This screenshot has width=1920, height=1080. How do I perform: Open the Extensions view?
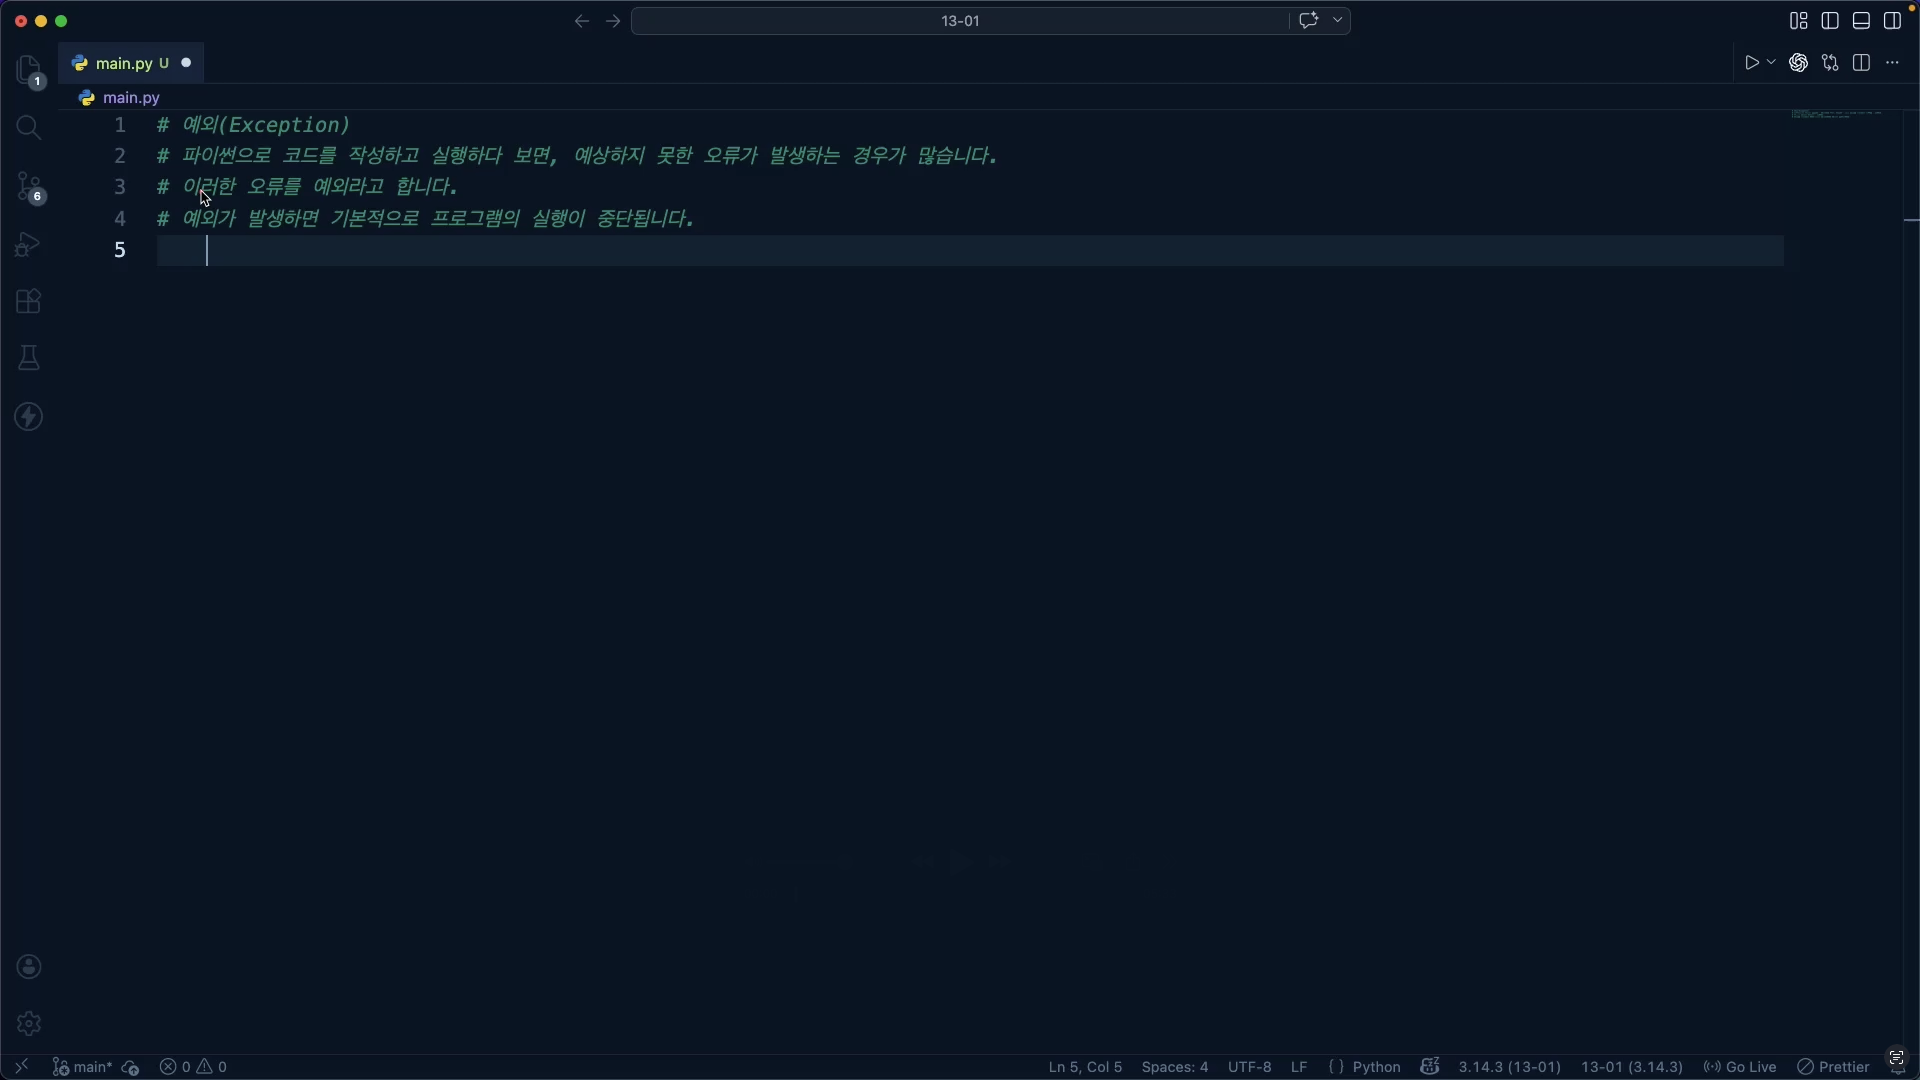pyautogui.click(x=29, y=302)
